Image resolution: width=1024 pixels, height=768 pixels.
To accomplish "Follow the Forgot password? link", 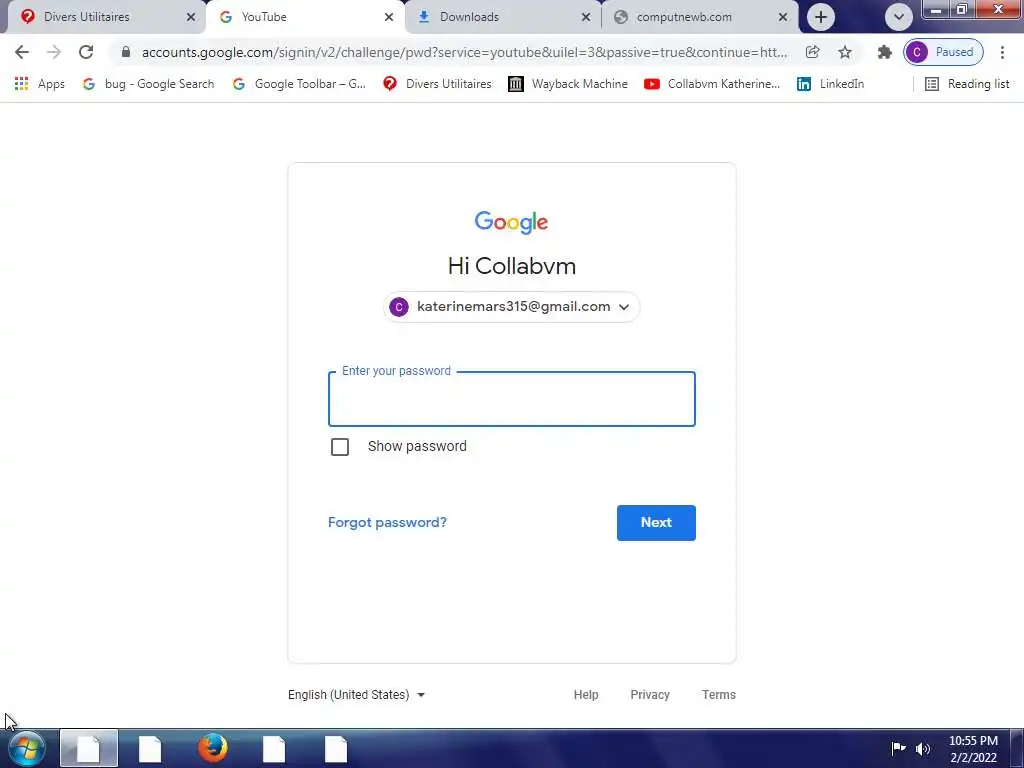I will coord(387,522).
